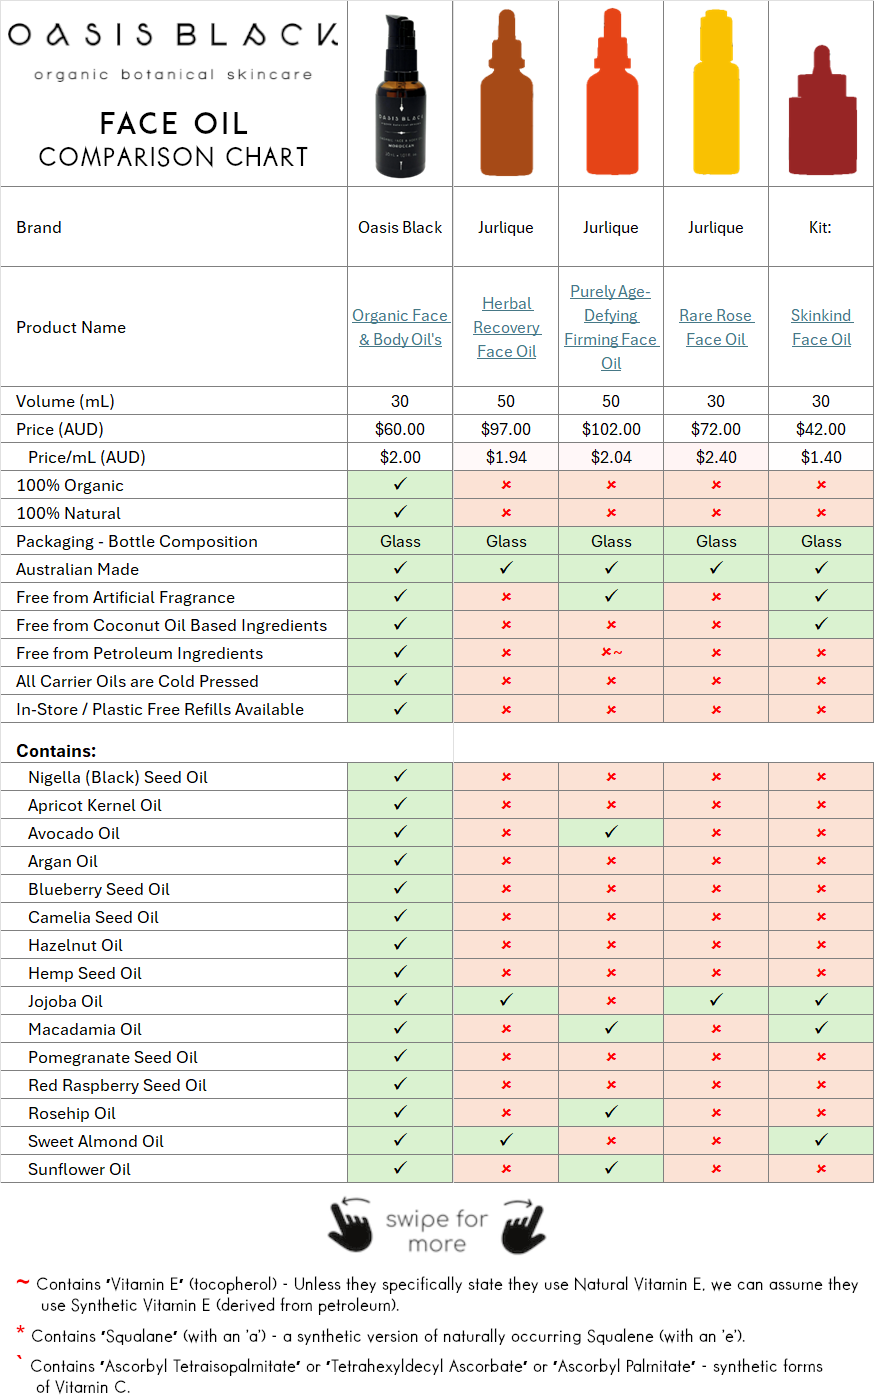Click the Product Name row label
The image size is (874, 1400).
71,327
